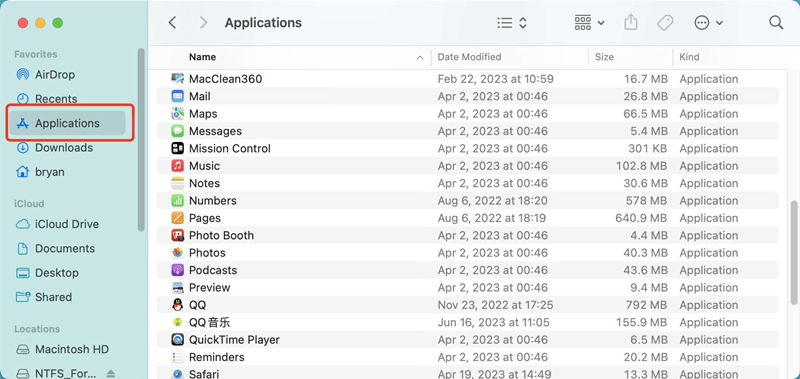The image size is (800, 379).
Task: Click the QQ penguin icon
Action: pyautogui.click(x=178, y=305)
